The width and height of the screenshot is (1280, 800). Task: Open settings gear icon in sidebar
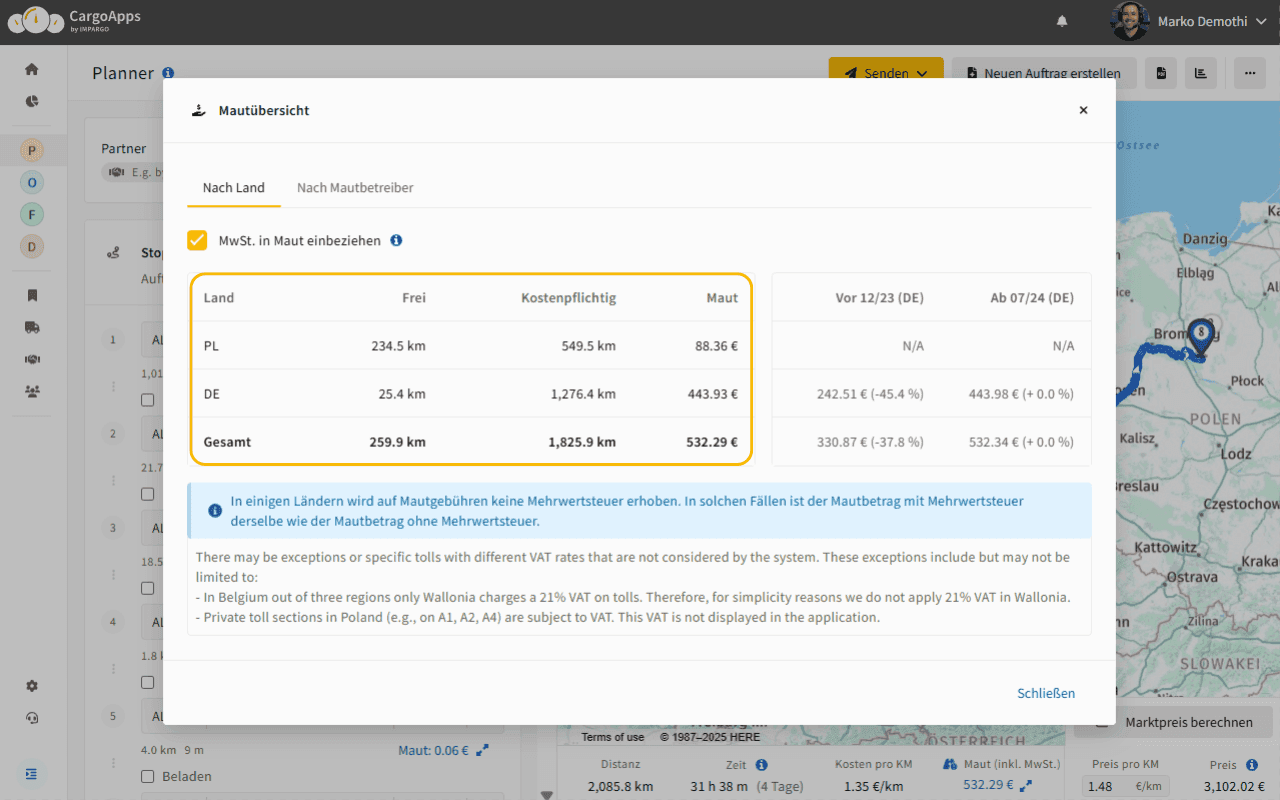[32, 686]
